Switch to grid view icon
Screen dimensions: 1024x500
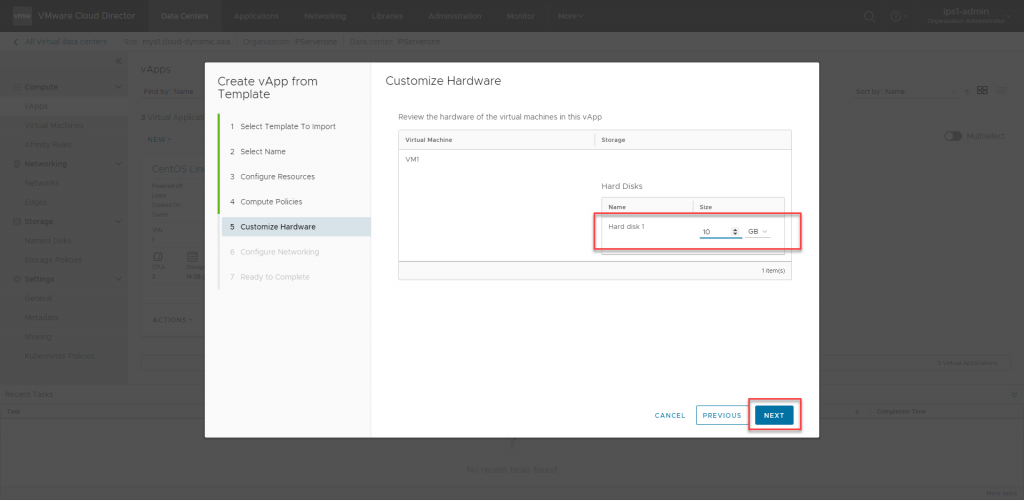tap(982, 91)
